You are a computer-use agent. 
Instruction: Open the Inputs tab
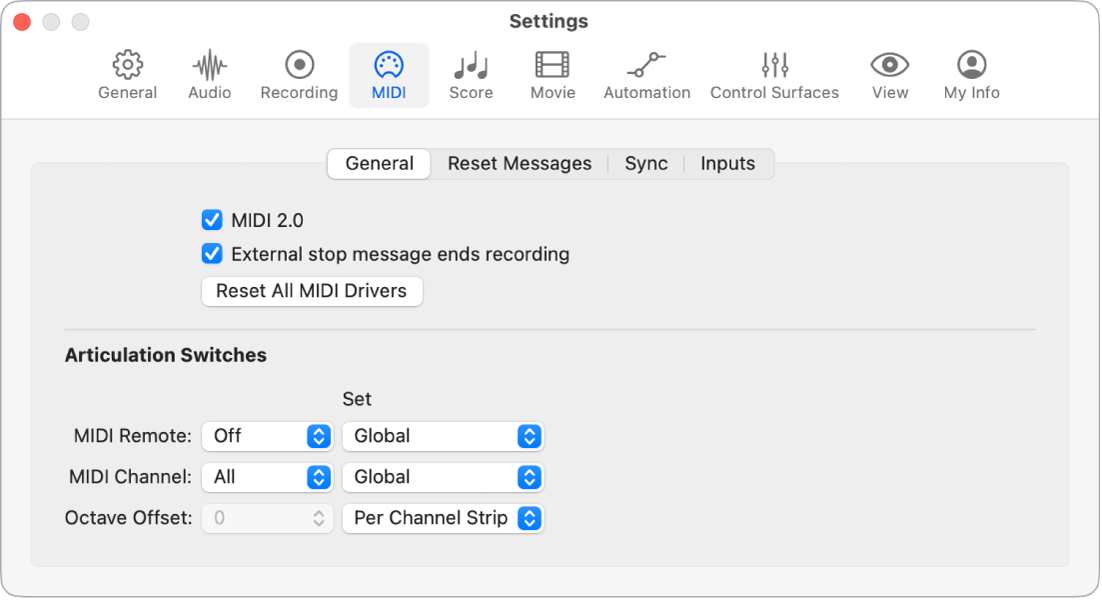(x=727, y=163)
